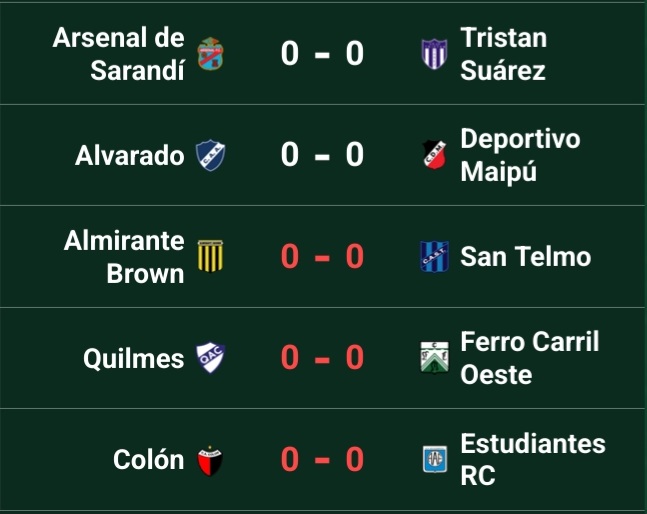Select the Tristan Suárez team name
The height and width of the screenshot is (514, 647).
point(503,54)
